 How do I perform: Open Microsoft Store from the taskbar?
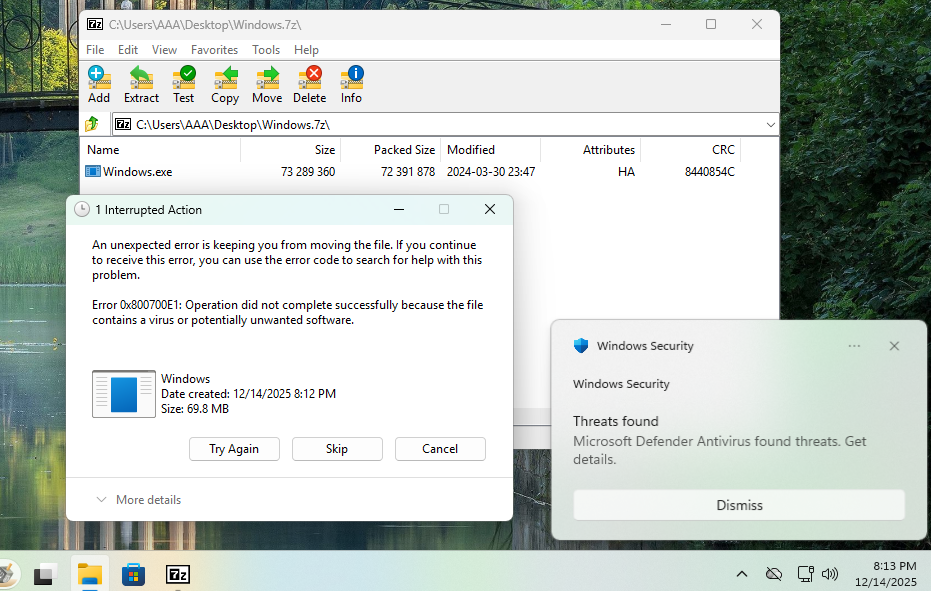tap(134, 574)
